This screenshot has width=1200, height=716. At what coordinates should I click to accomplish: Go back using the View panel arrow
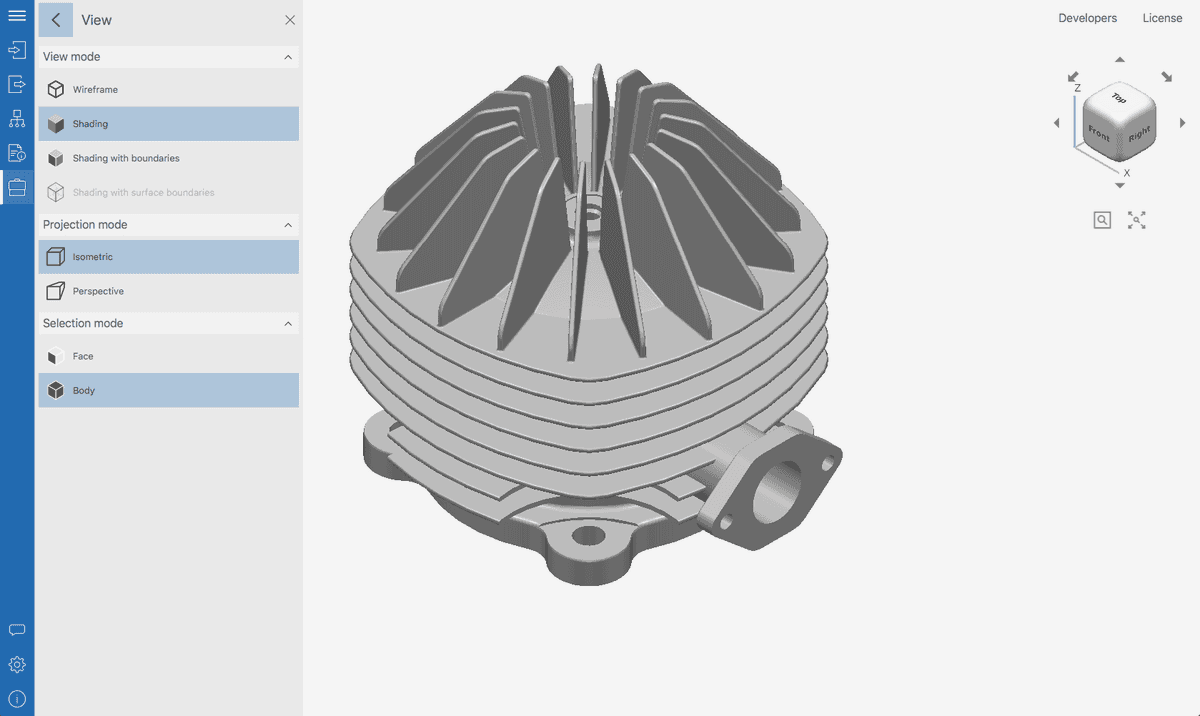click(x=56, y=20)
